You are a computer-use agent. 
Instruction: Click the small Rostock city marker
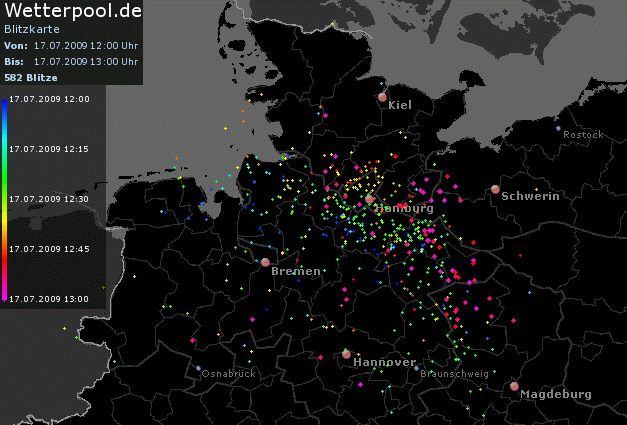[558, 128]
